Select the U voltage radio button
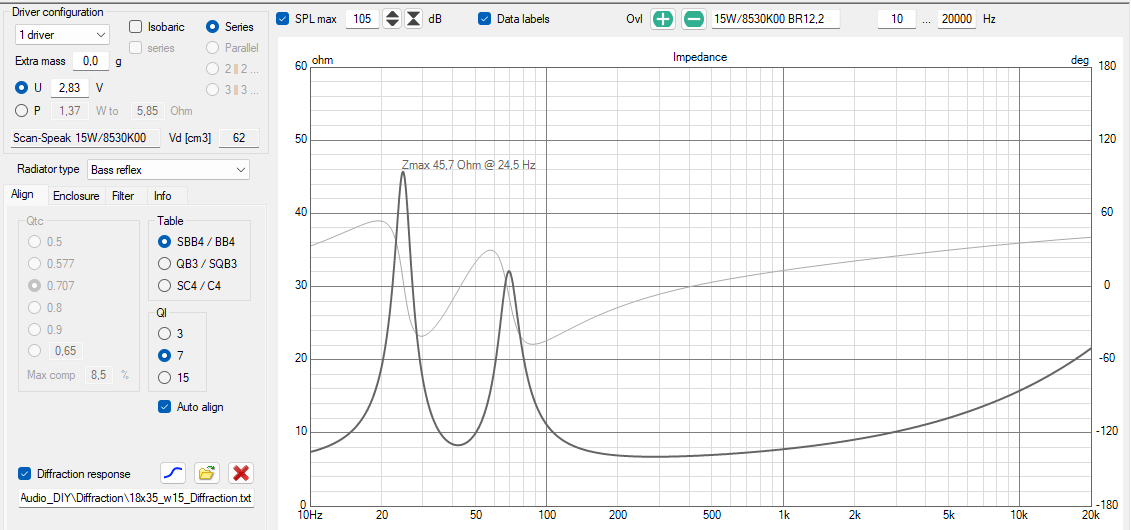 pyautogui.click(x=22, y=88)
